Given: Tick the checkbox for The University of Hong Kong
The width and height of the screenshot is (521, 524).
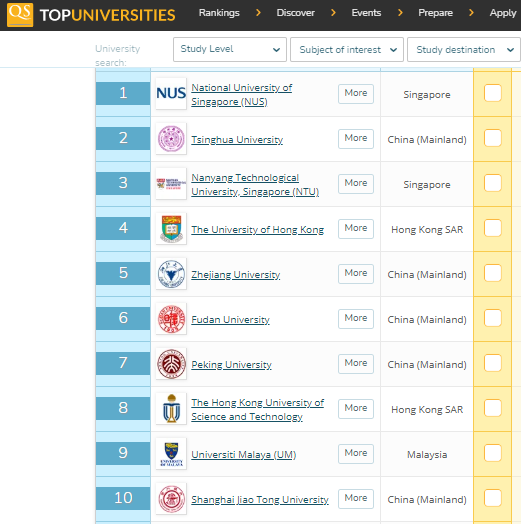Looking at the screenshot, I should coord(493,228).
